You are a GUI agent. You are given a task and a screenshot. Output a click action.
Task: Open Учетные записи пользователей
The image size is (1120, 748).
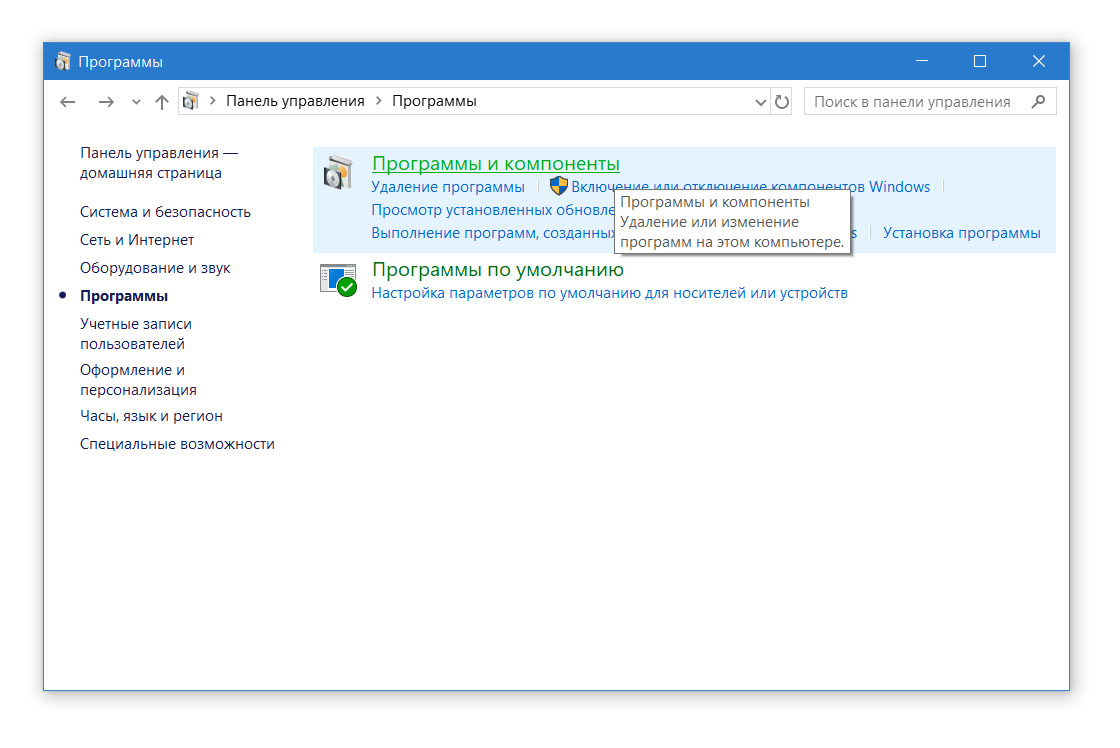[x=136, y=334]
